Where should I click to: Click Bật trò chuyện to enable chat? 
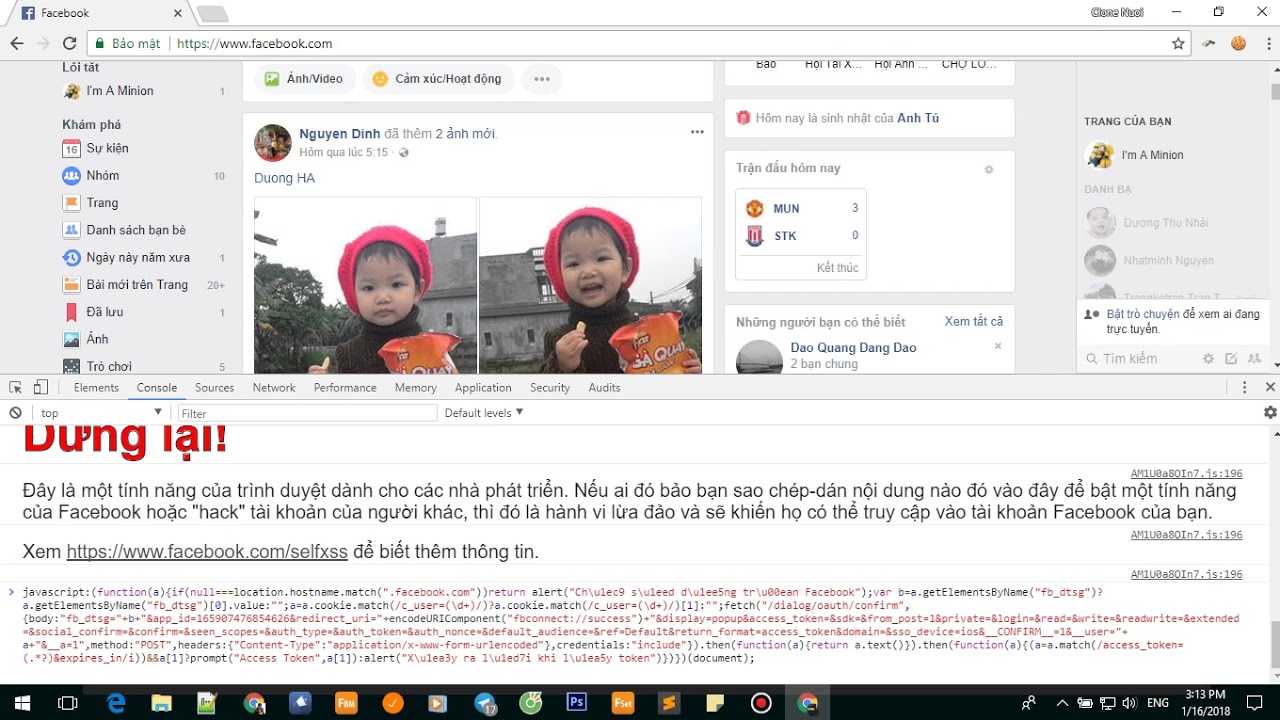click(x=1144, y=314)
